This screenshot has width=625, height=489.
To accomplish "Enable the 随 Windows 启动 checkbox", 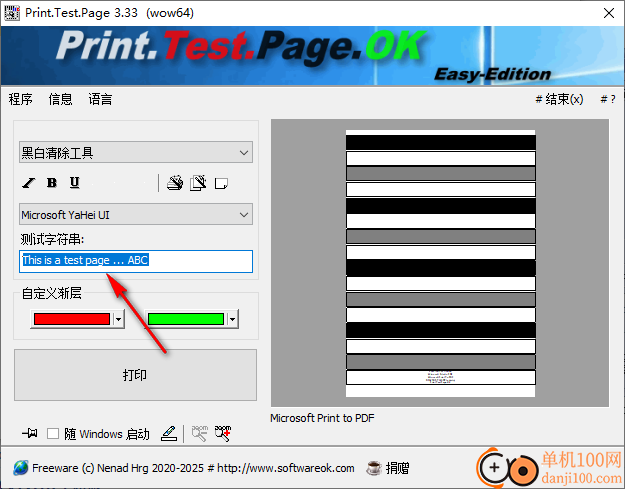I will click(53, 434).
